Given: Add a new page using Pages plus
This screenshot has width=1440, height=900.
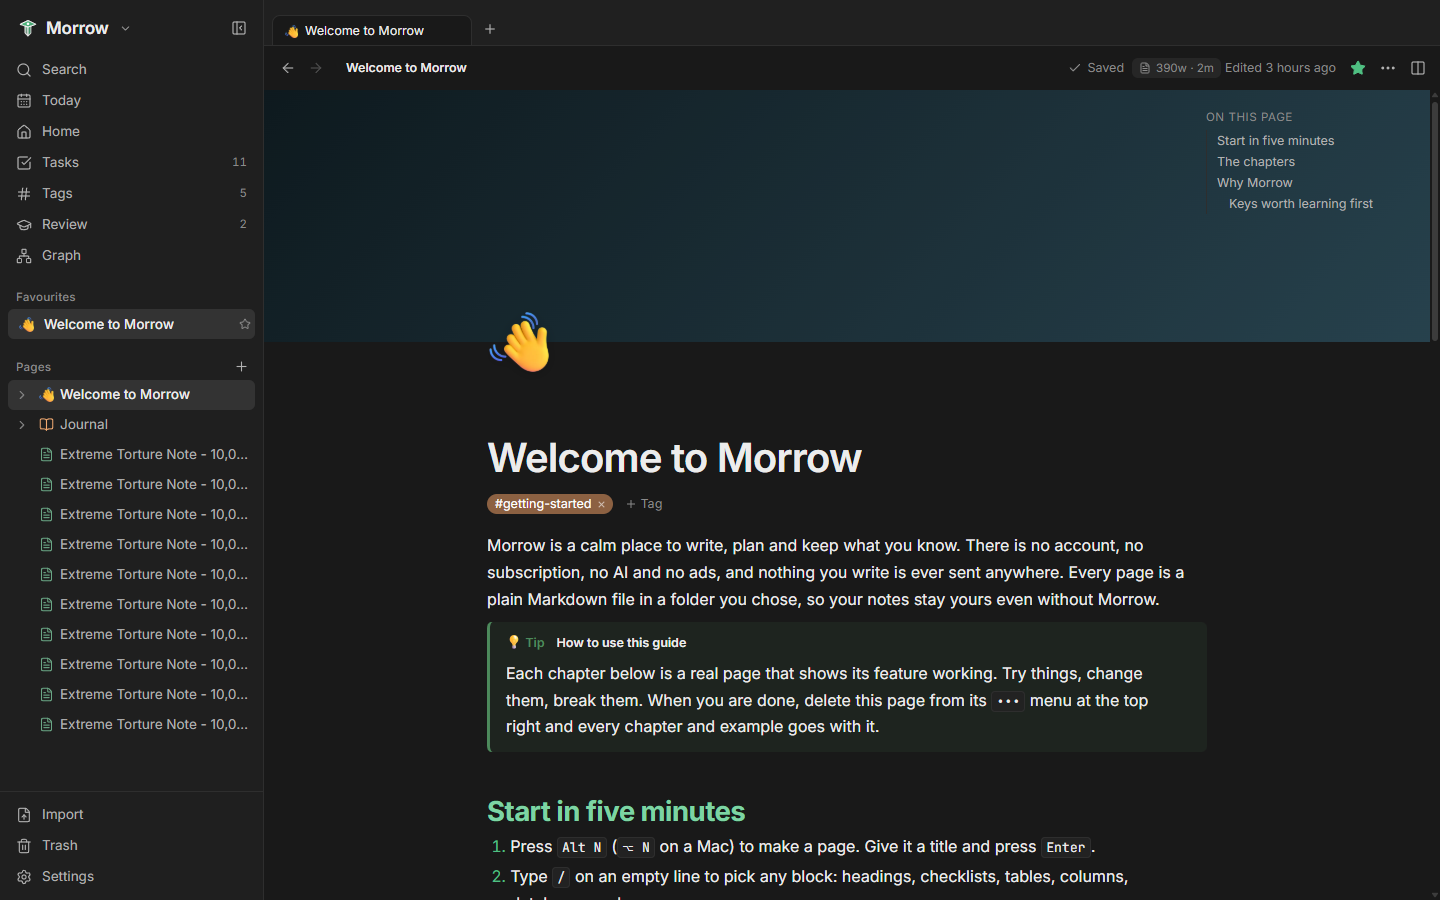Looking at the screenshot, I should click(241, 367).
